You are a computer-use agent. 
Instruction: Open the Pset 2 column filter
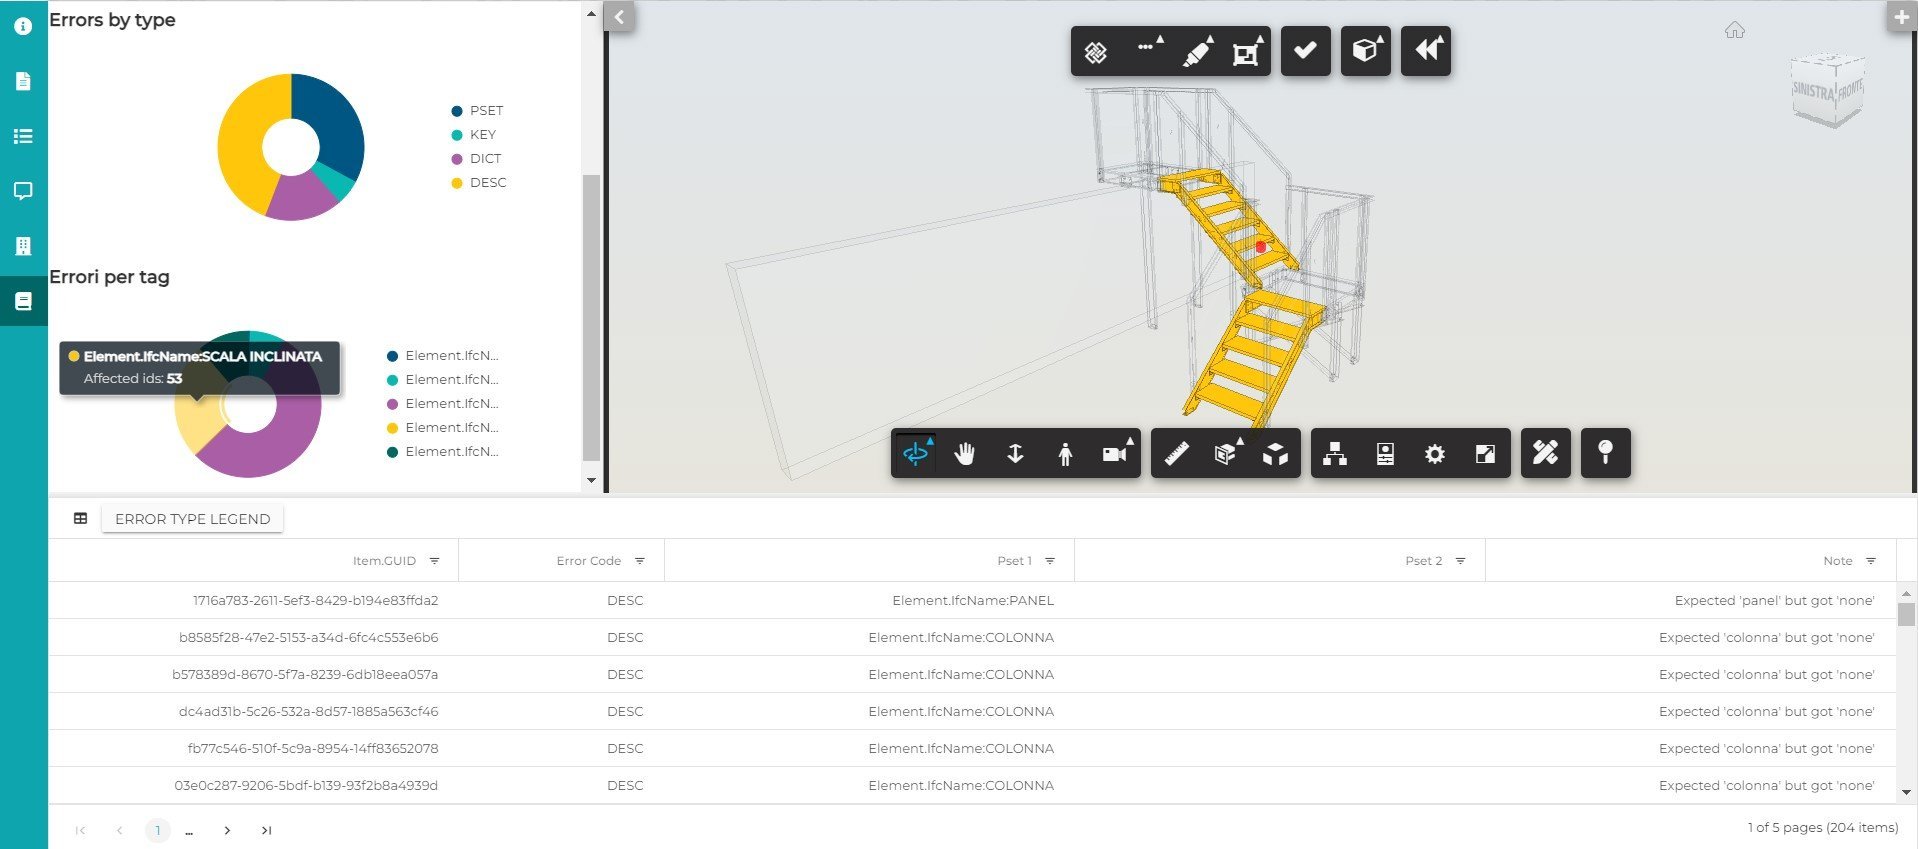click(1460, 561)
